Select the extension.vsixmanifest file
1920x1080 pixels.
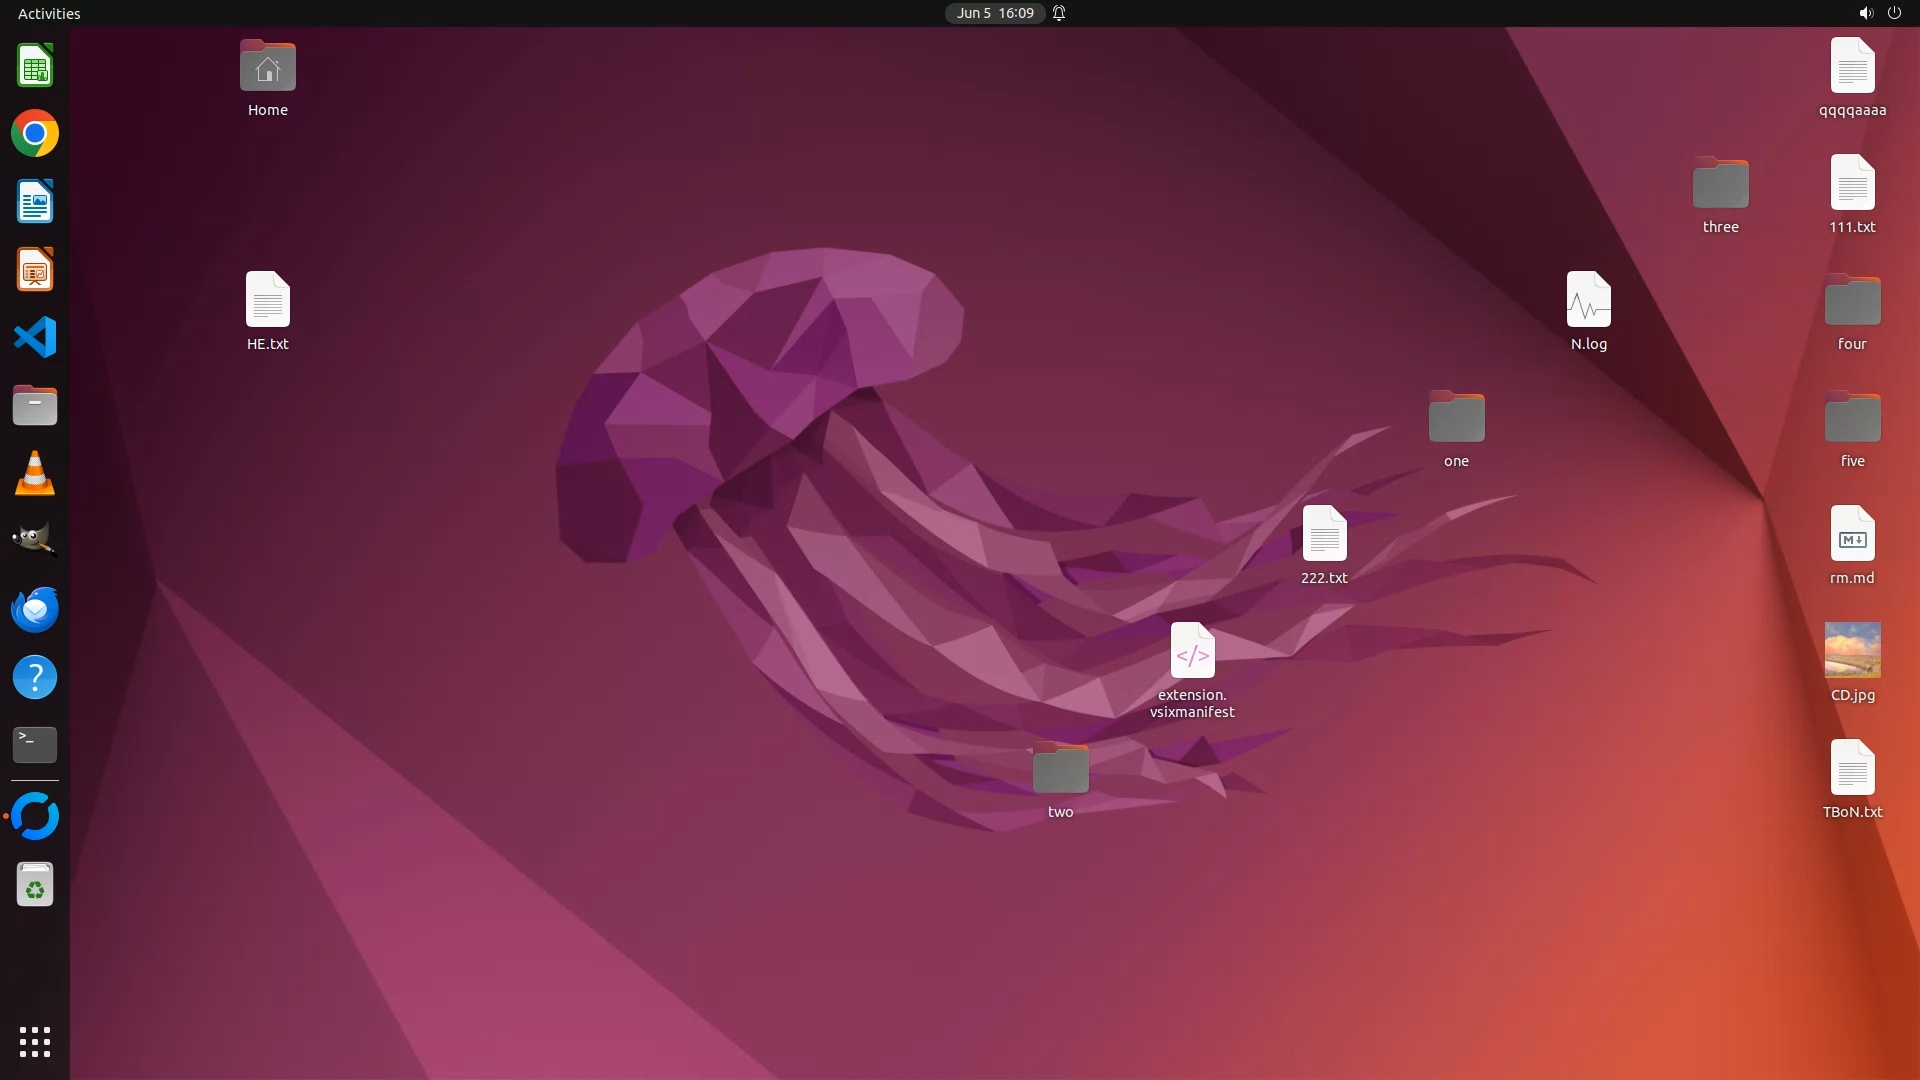click(x=1192, y=651)
